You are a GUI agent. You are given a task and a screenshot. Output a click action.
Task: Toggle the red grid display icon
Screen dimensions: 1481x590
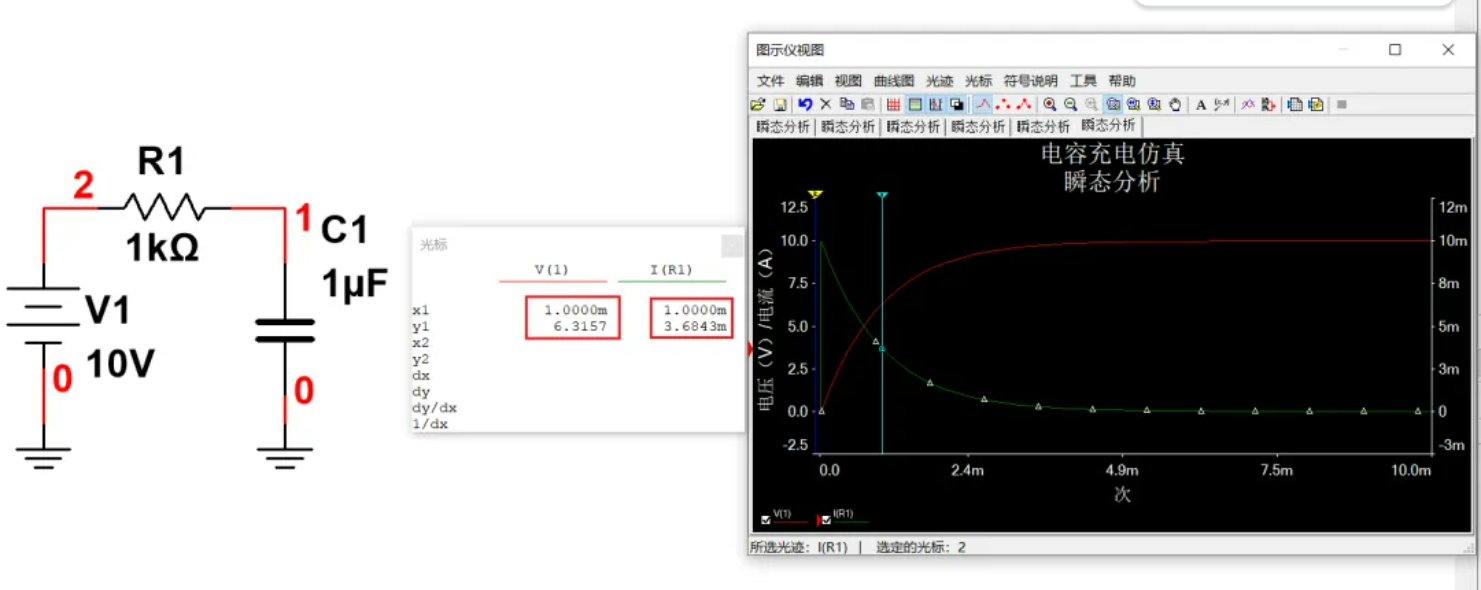coord(893,104)
